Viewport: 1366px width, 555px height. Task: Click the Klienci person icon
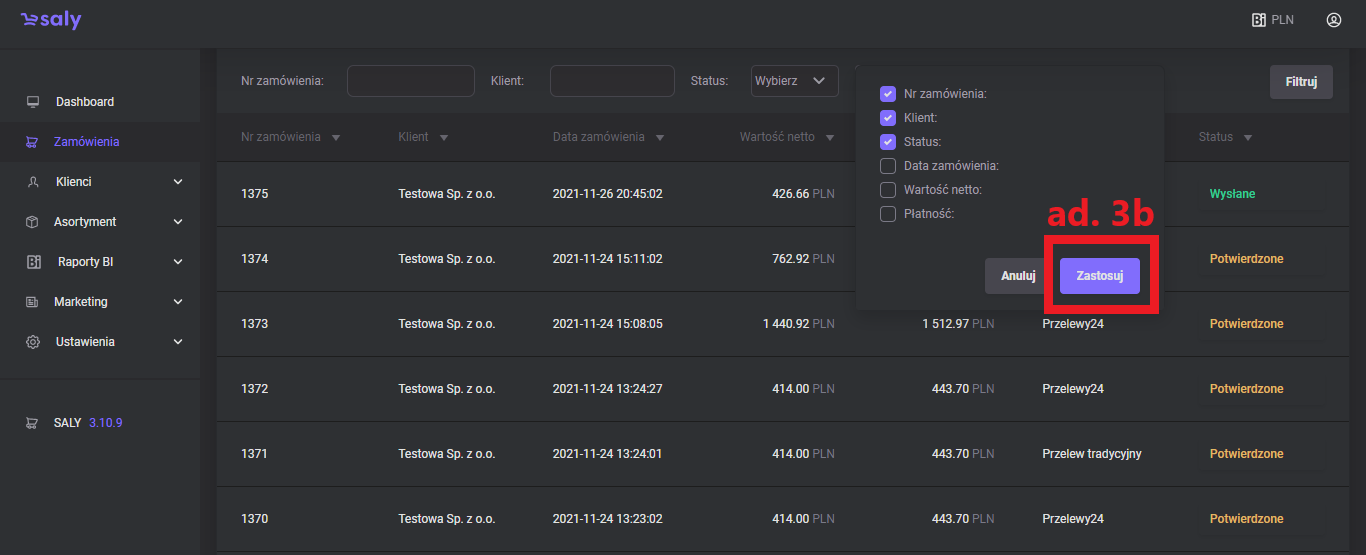(x=33, y=182)
